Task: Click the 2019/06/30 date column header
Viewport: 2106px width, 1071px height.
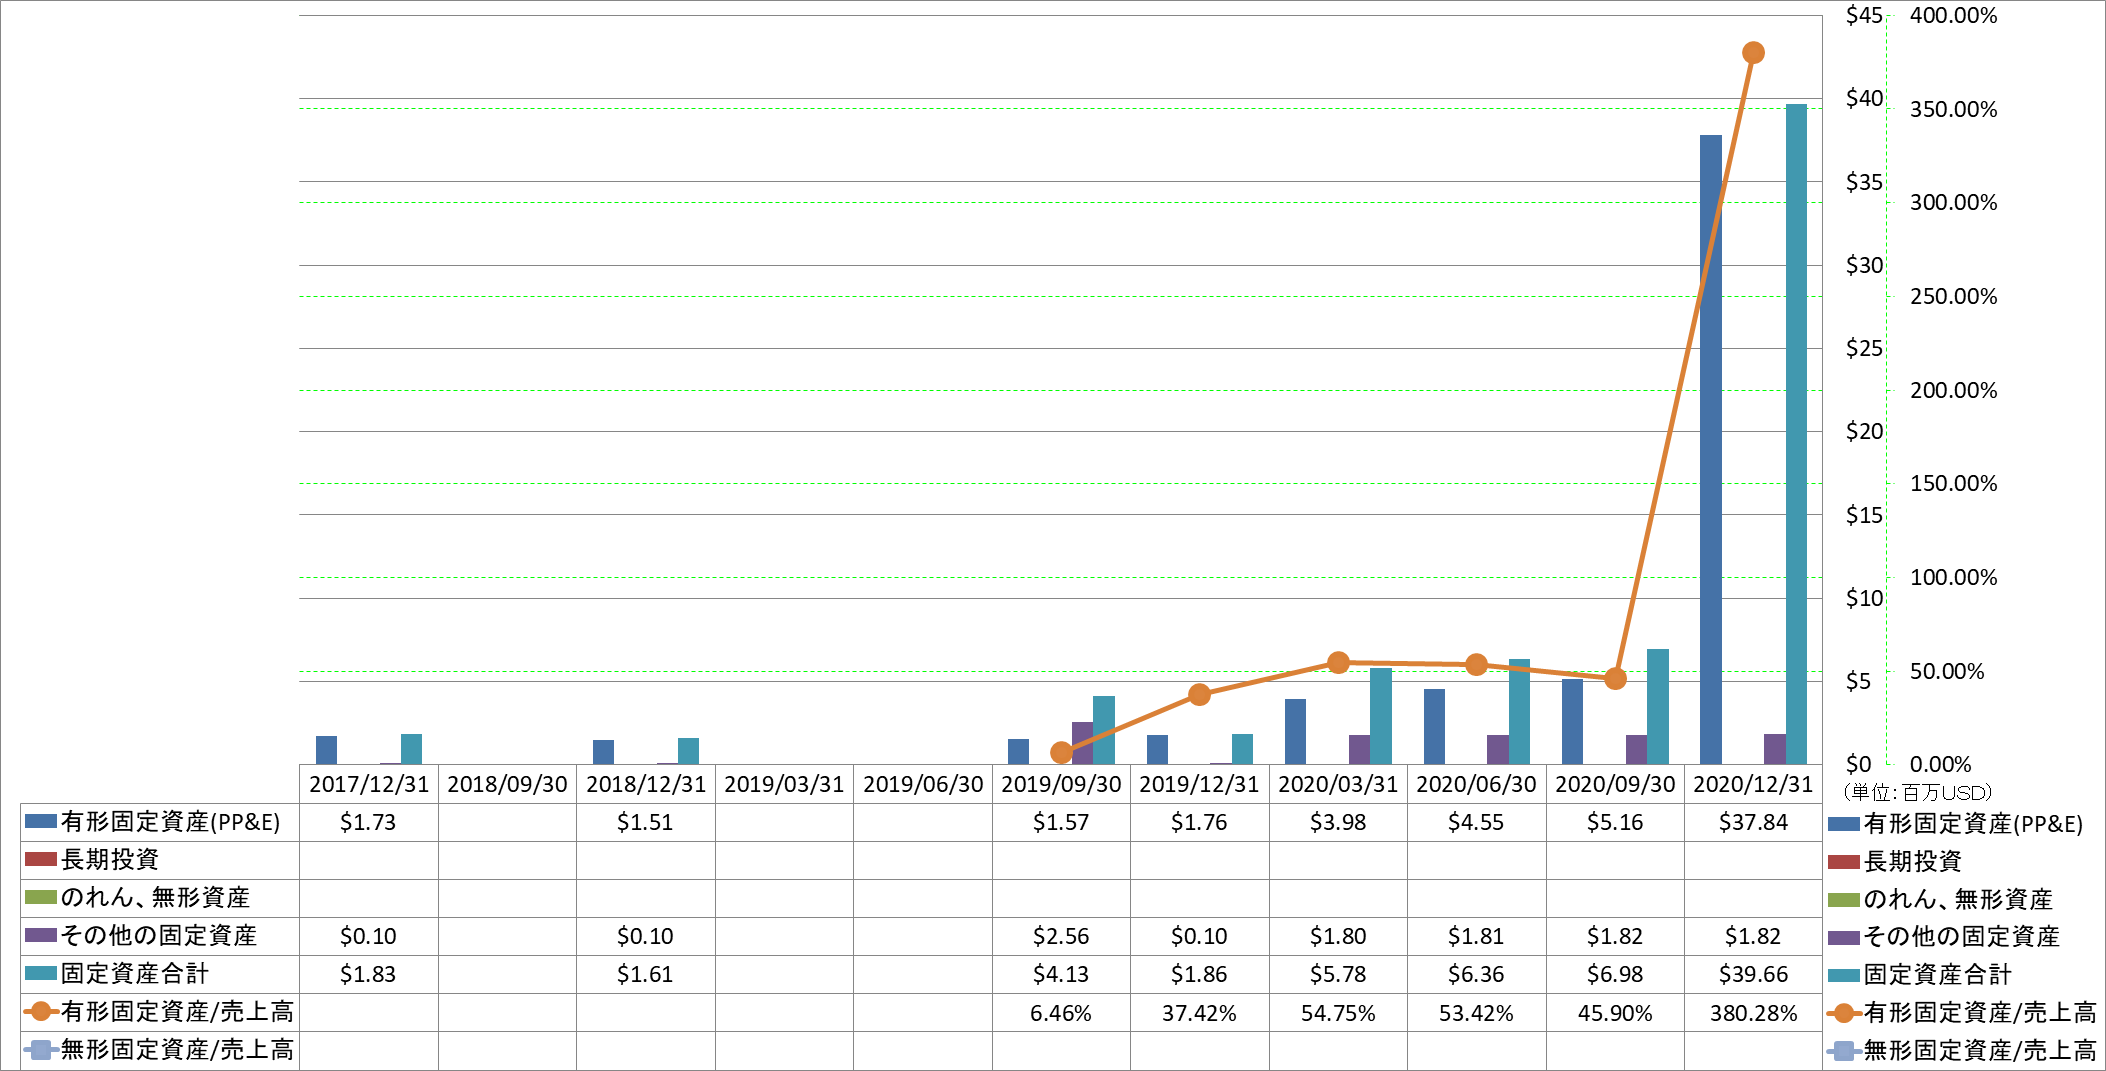Action: pos(922,784)
